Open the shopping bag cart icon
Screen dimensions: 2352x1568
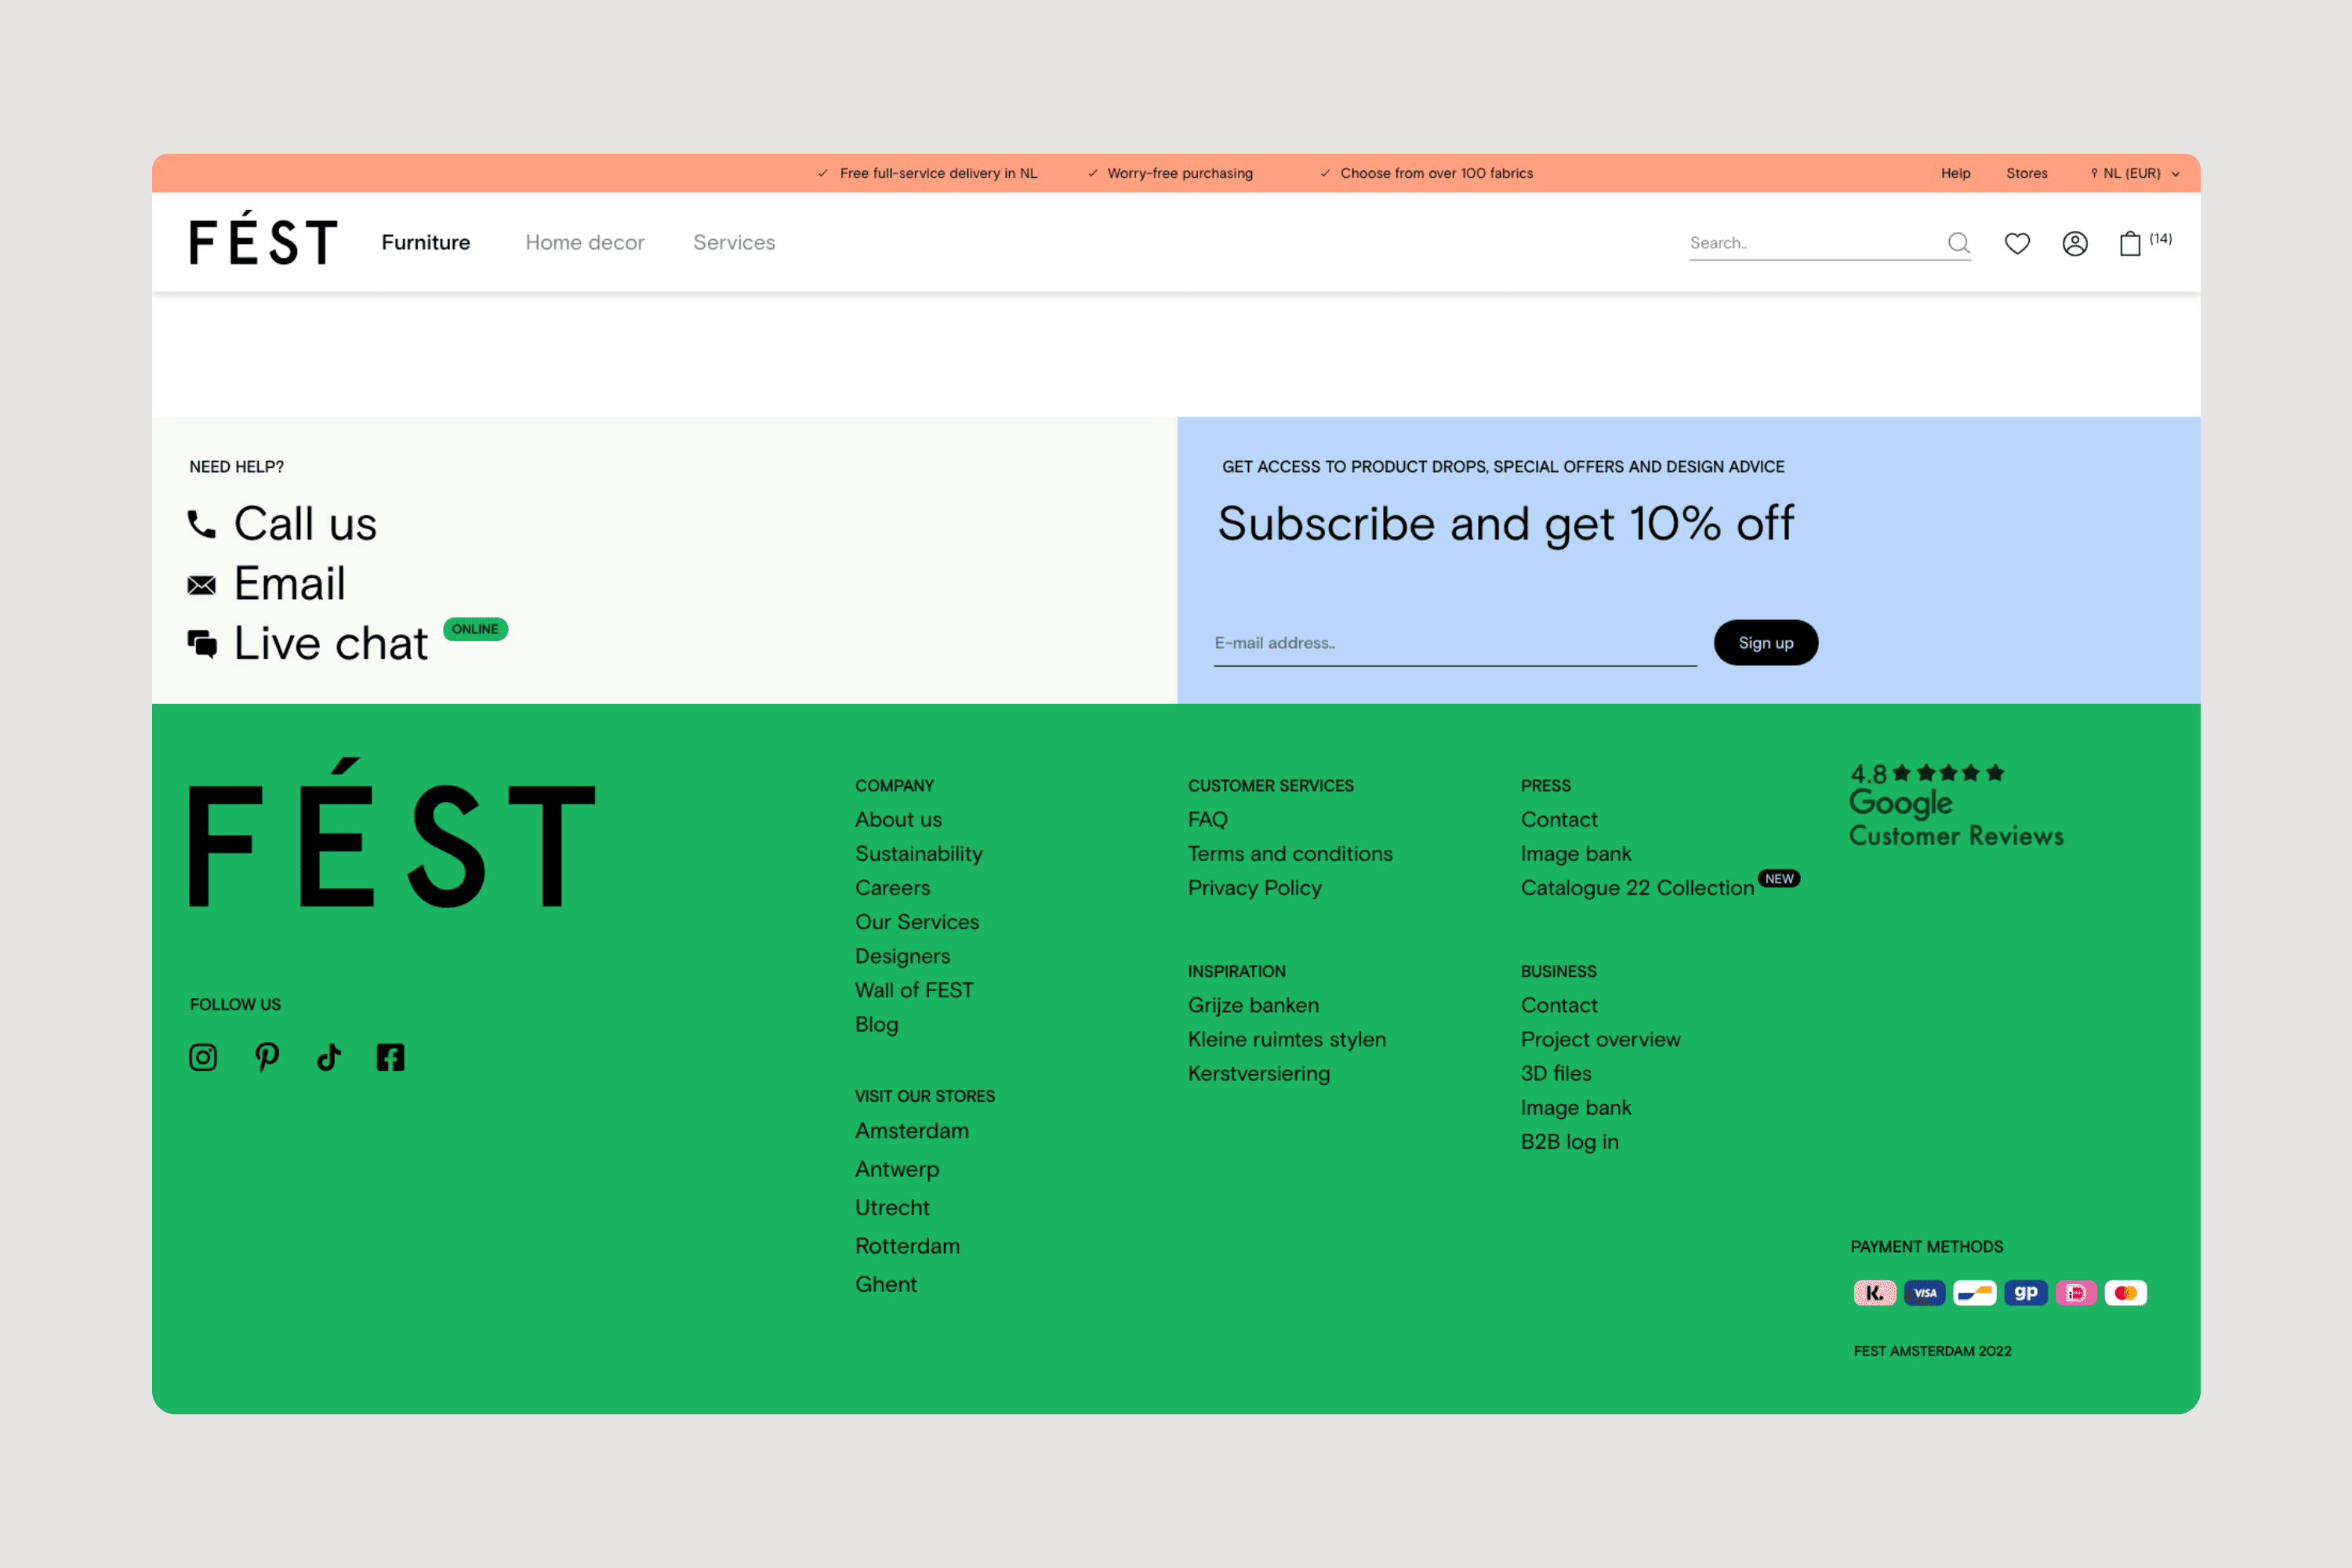click(2130, 243)
